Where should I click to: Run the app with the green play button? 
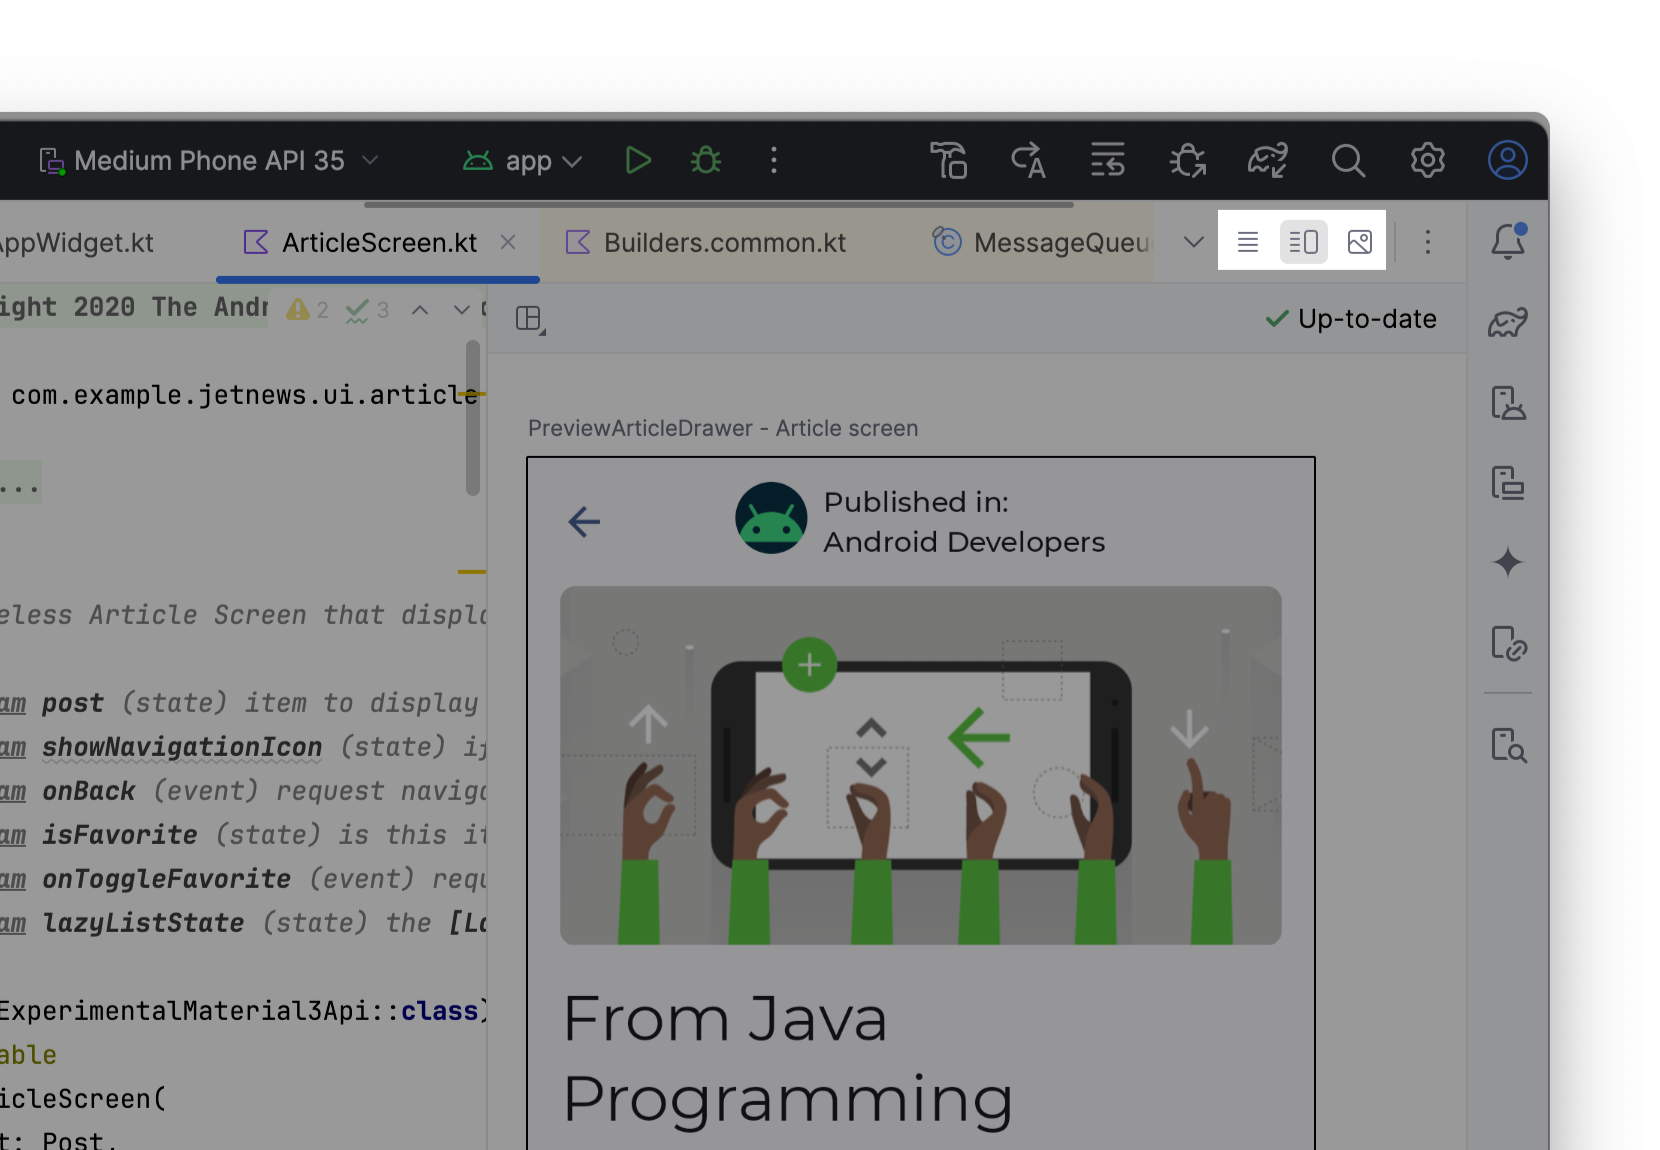pos(637,160)
